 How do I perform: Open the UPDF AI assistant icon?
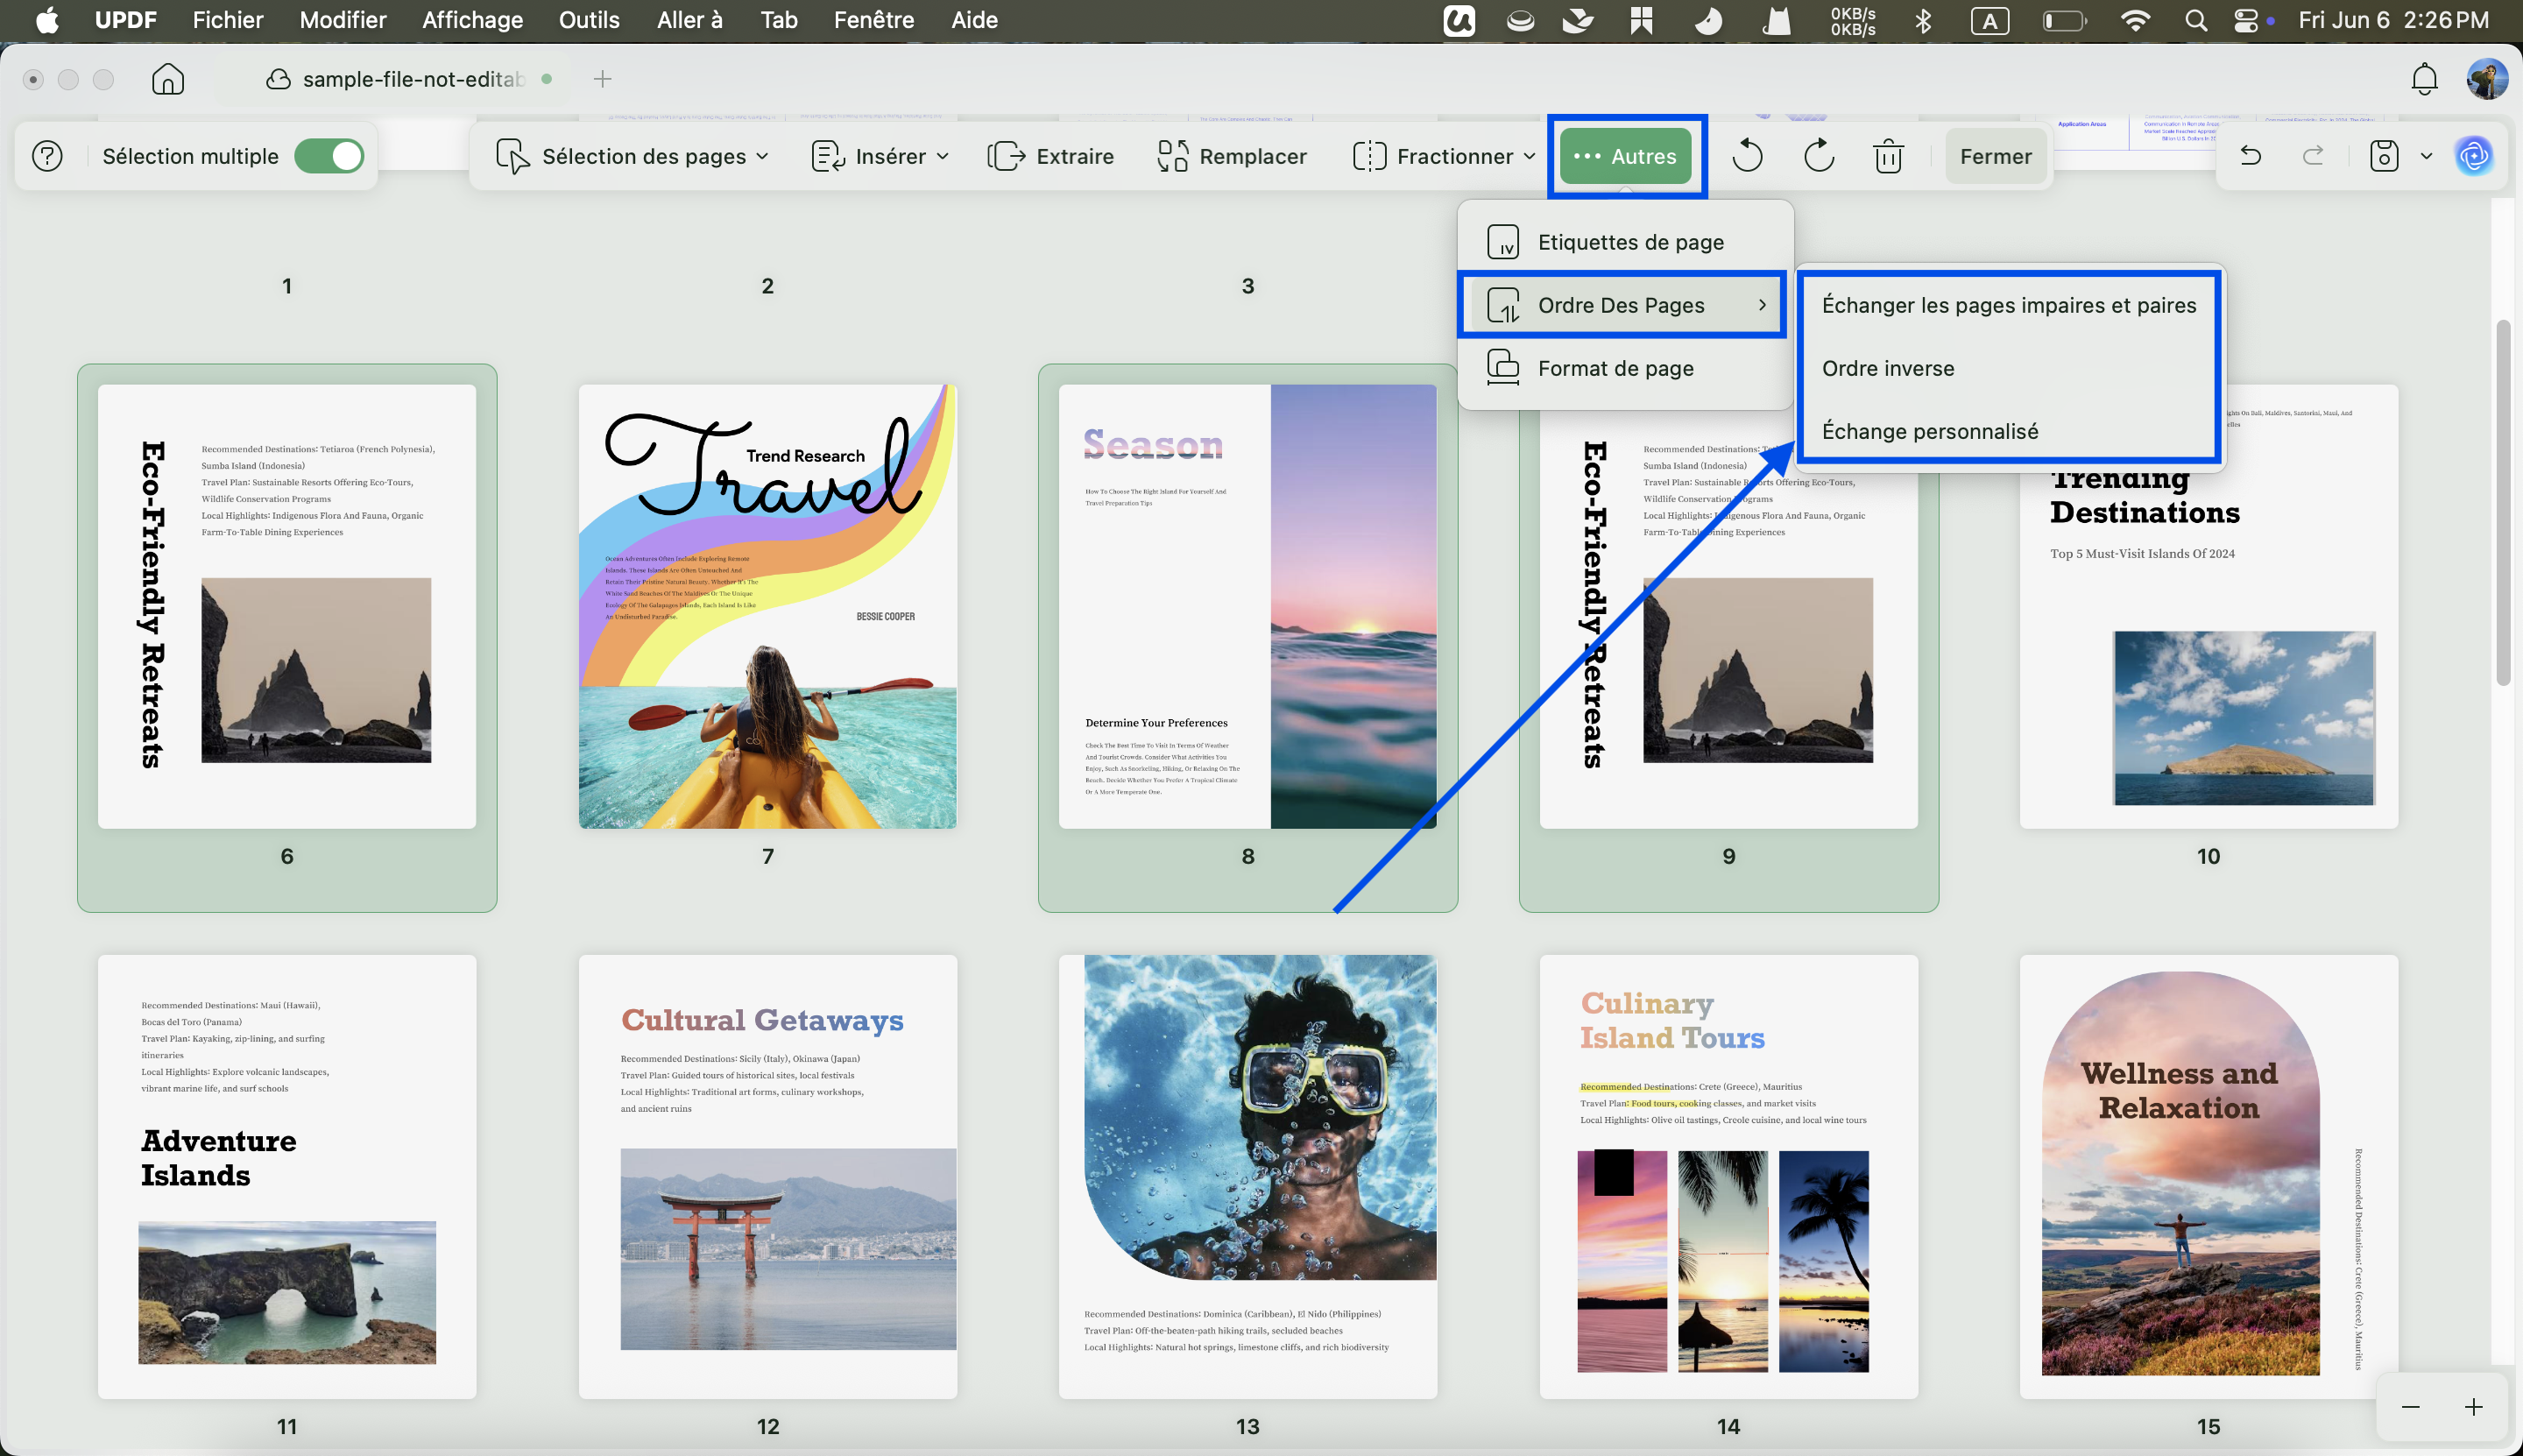click(x=2474, y=156)
